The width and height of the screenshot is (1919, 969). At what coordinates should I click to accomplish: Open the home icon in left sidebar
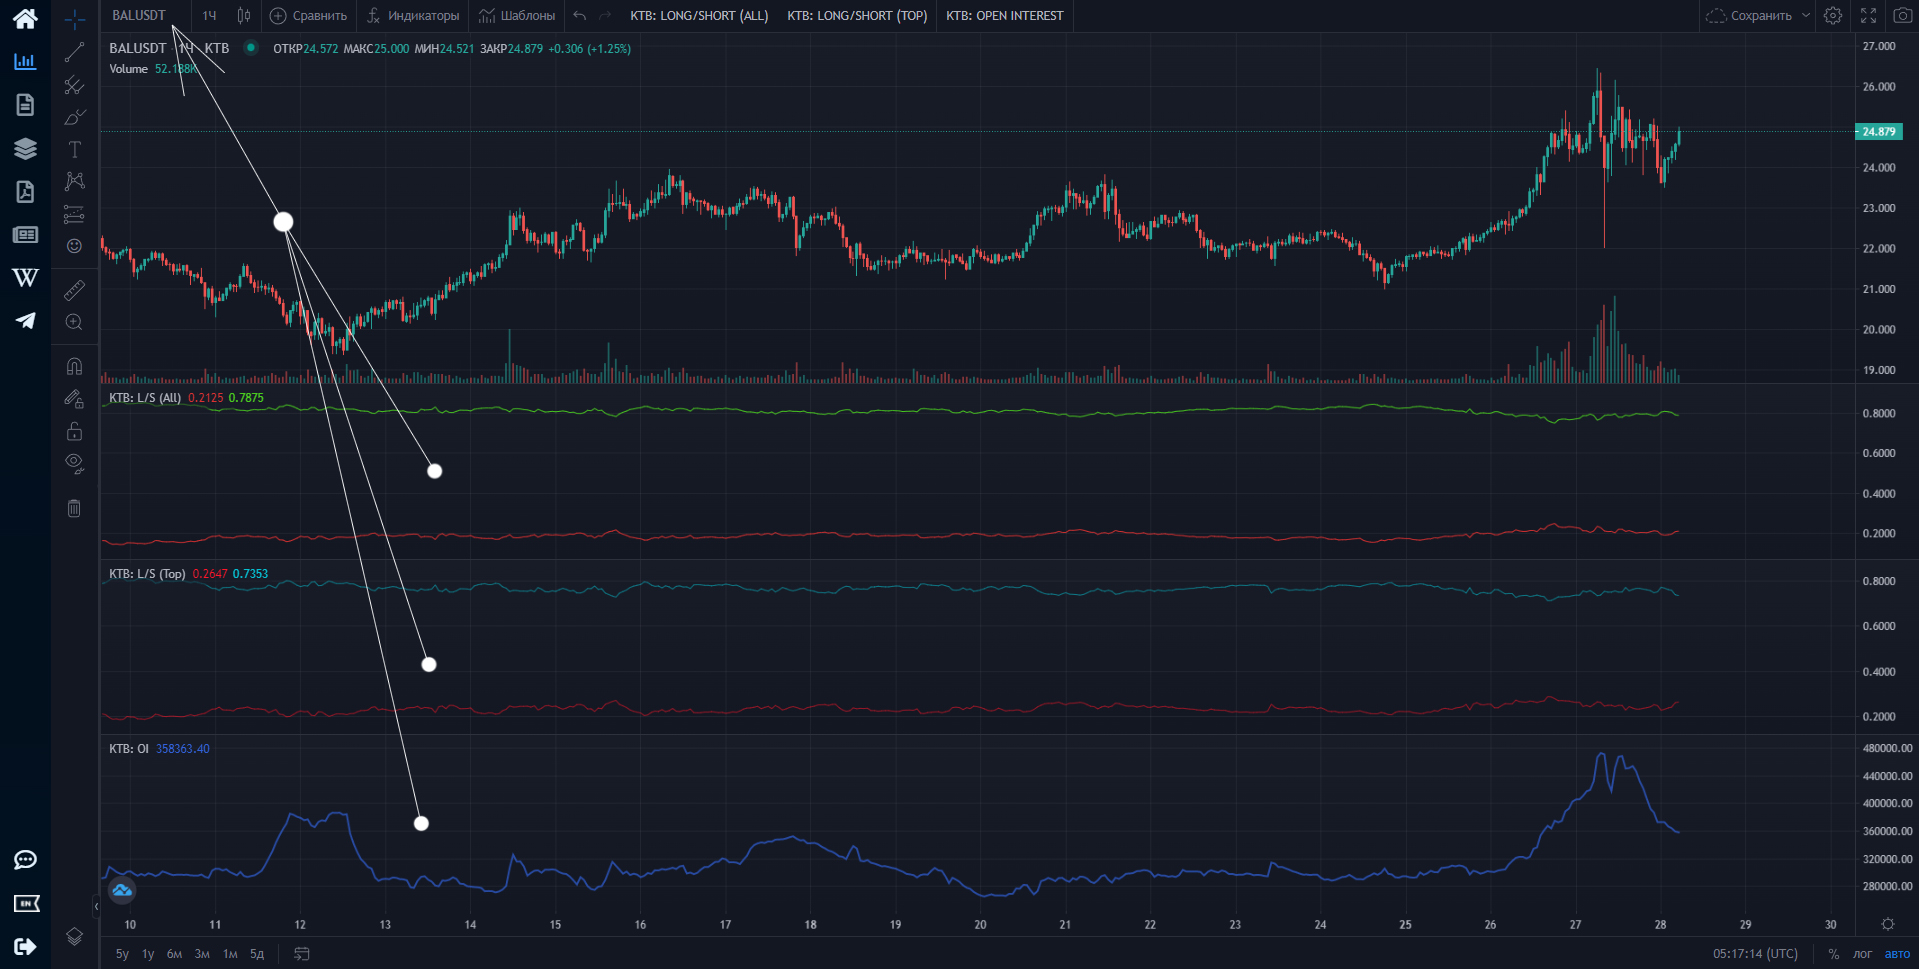(x=25, y=18)
